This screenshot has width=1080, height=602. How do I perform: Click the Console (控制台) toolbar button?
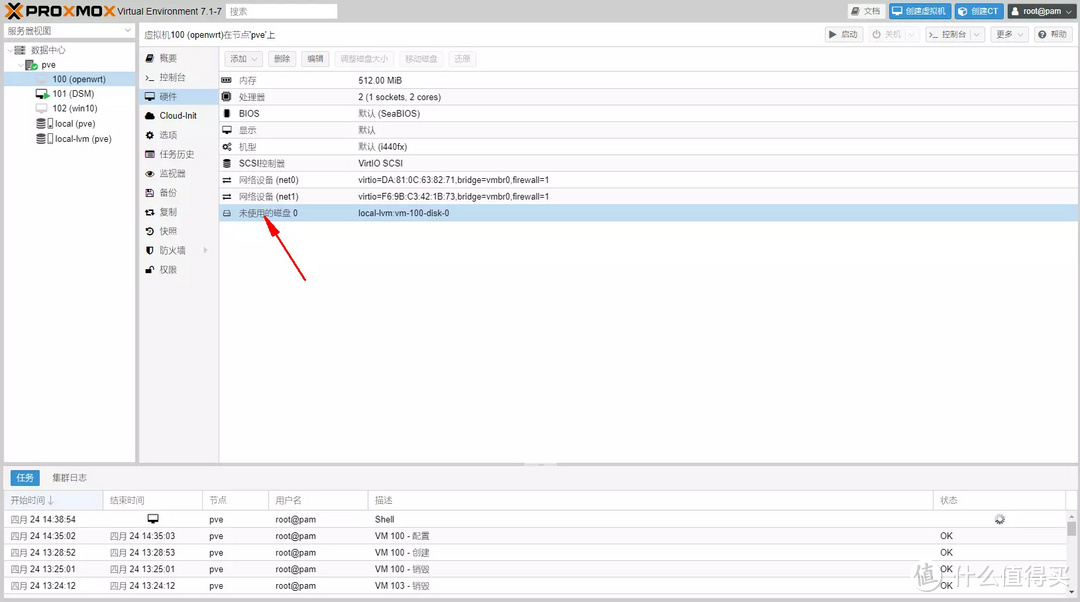947,34
